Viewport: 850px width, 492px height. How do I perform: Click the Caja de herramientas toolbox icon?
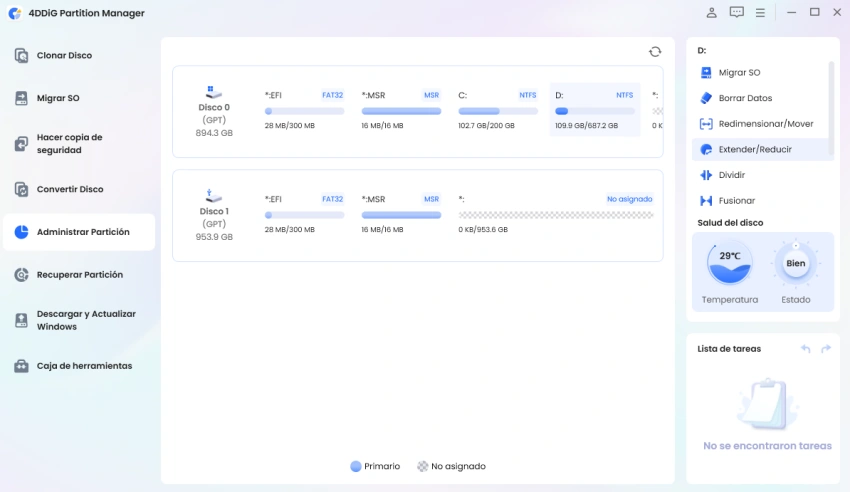[x=21, y=366]
